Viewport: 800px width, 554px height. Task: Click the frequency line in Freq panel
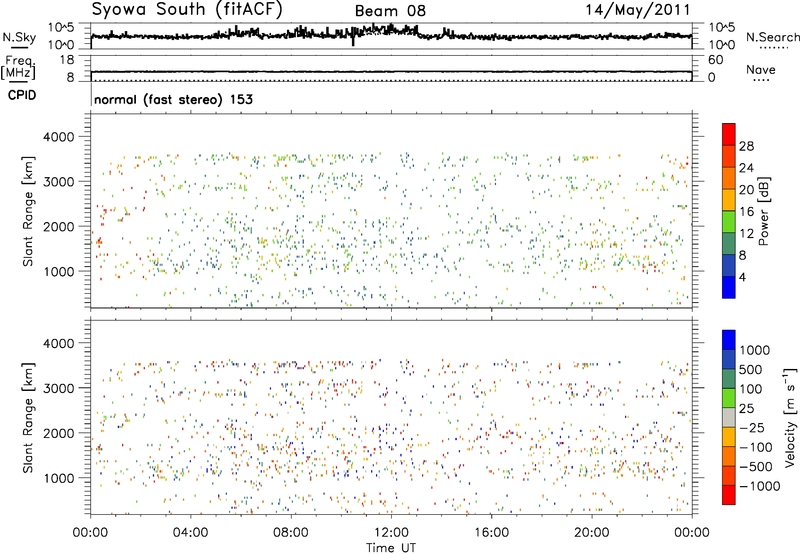click(391, 72)
